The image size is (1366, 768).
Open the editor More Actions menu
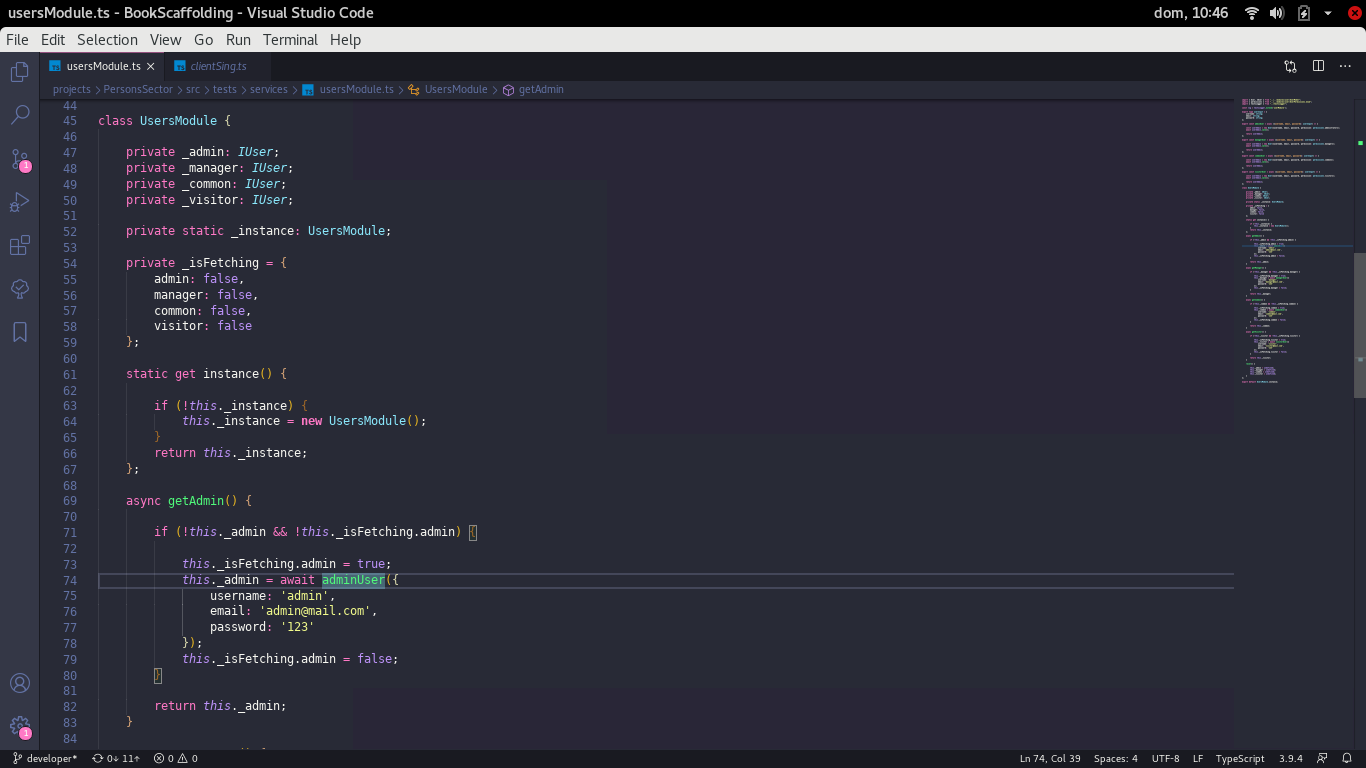point(1345,64)
